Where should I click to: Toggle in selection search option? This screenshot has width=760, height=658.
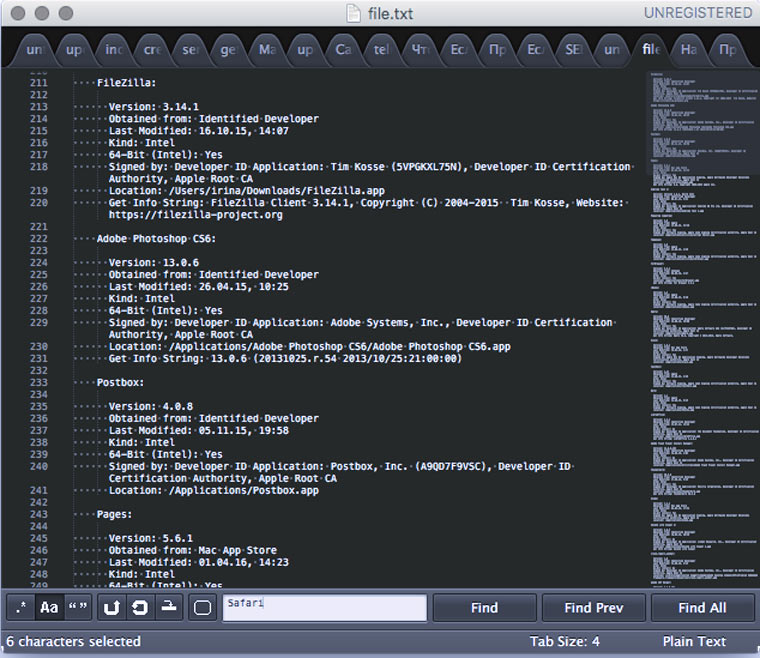(169, 608)
